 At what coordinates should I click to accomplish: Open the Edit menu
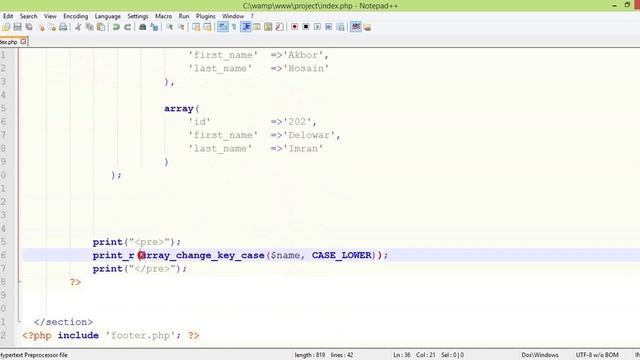point(8,16)
